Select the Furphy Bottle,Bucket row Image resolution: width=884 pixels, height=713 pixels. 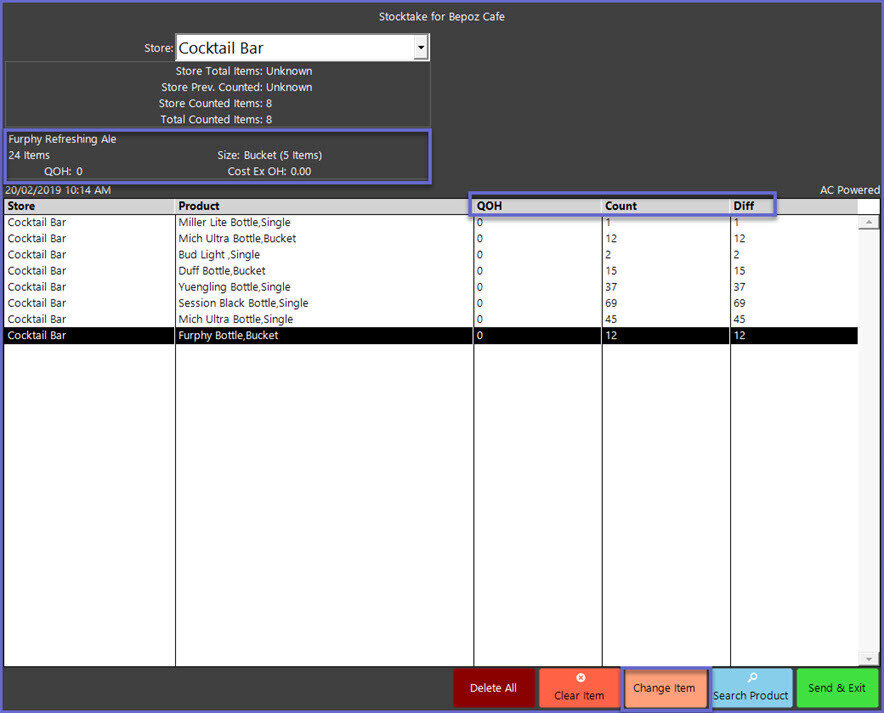(x=431, y=335)
